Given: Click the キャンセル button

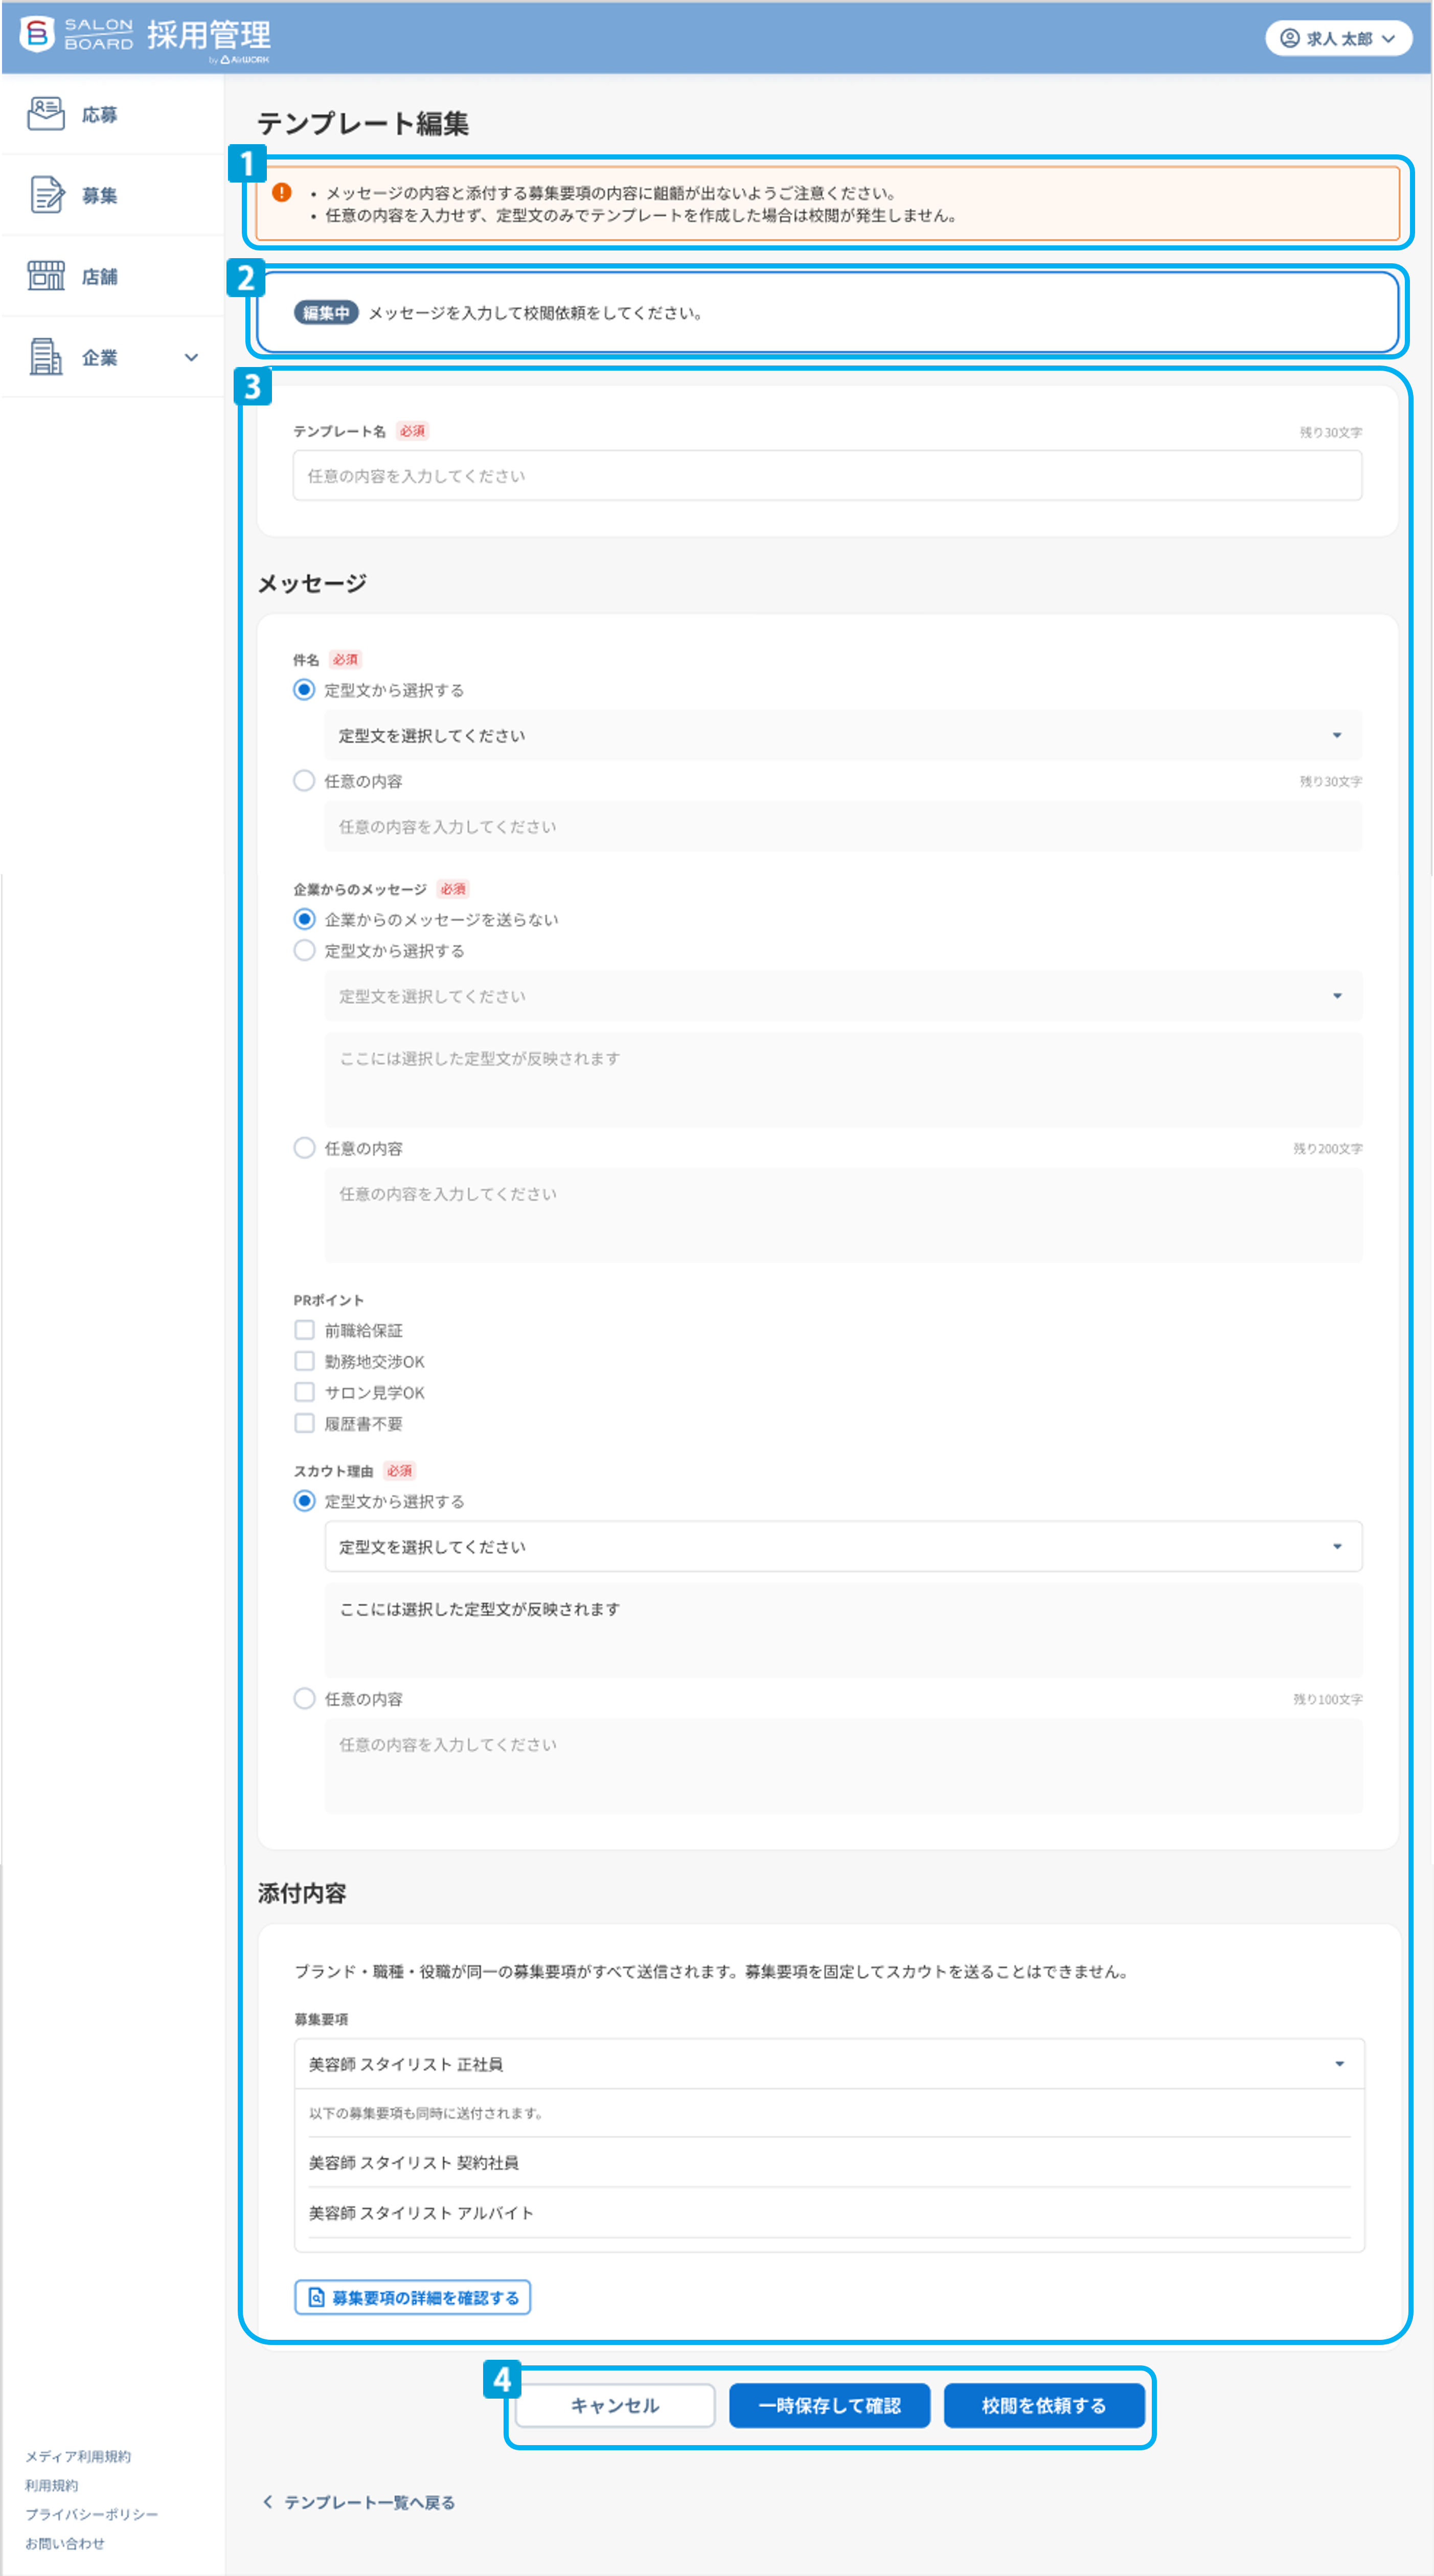Looking at the screenshot, I should (x=615, y=2405).
